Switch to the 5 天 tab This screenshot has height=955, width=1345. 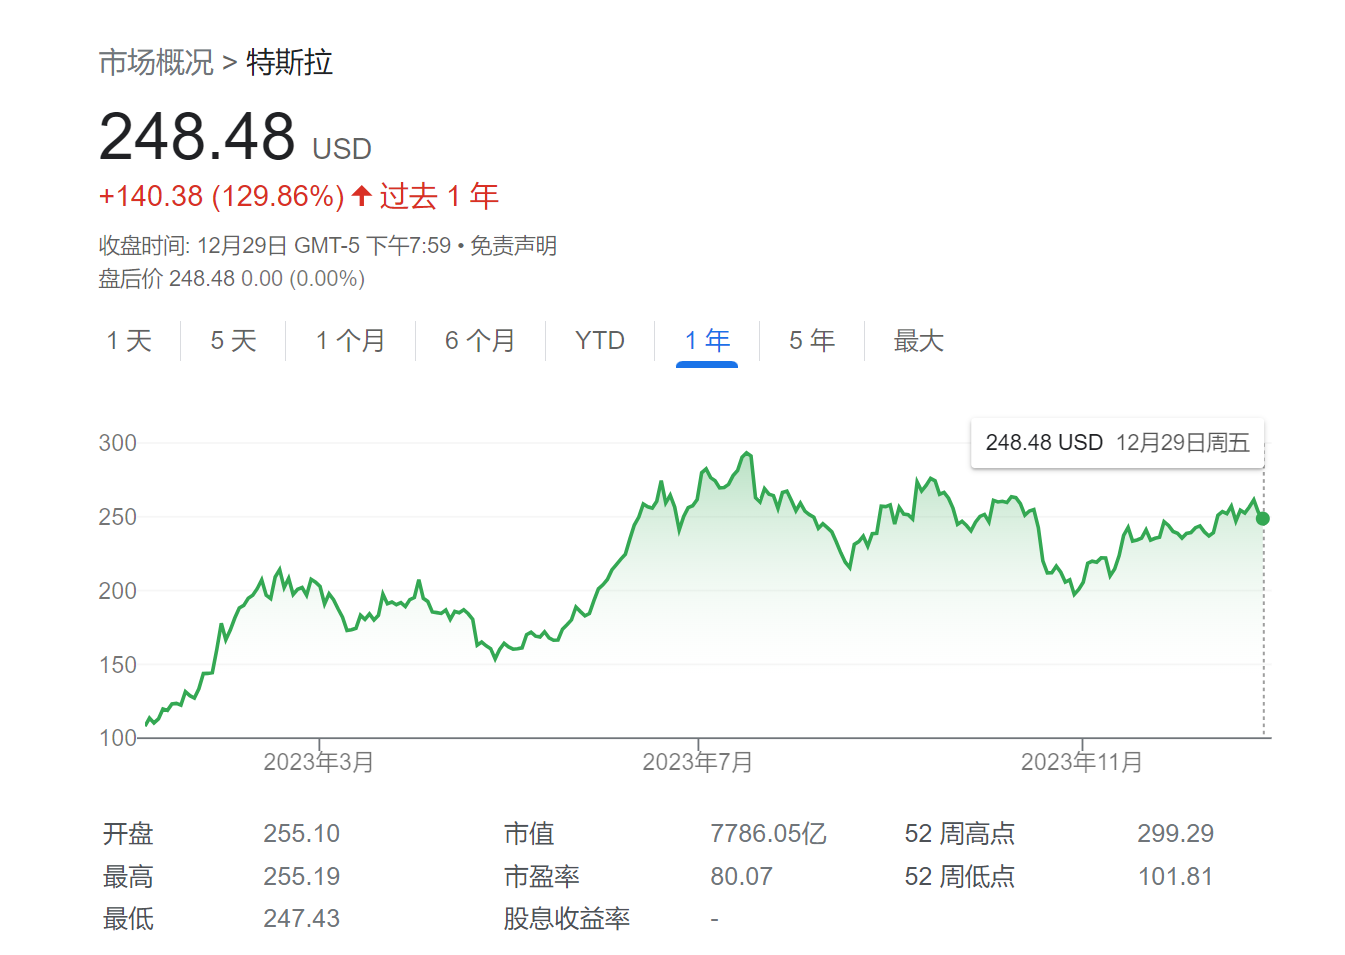[233, 341]
